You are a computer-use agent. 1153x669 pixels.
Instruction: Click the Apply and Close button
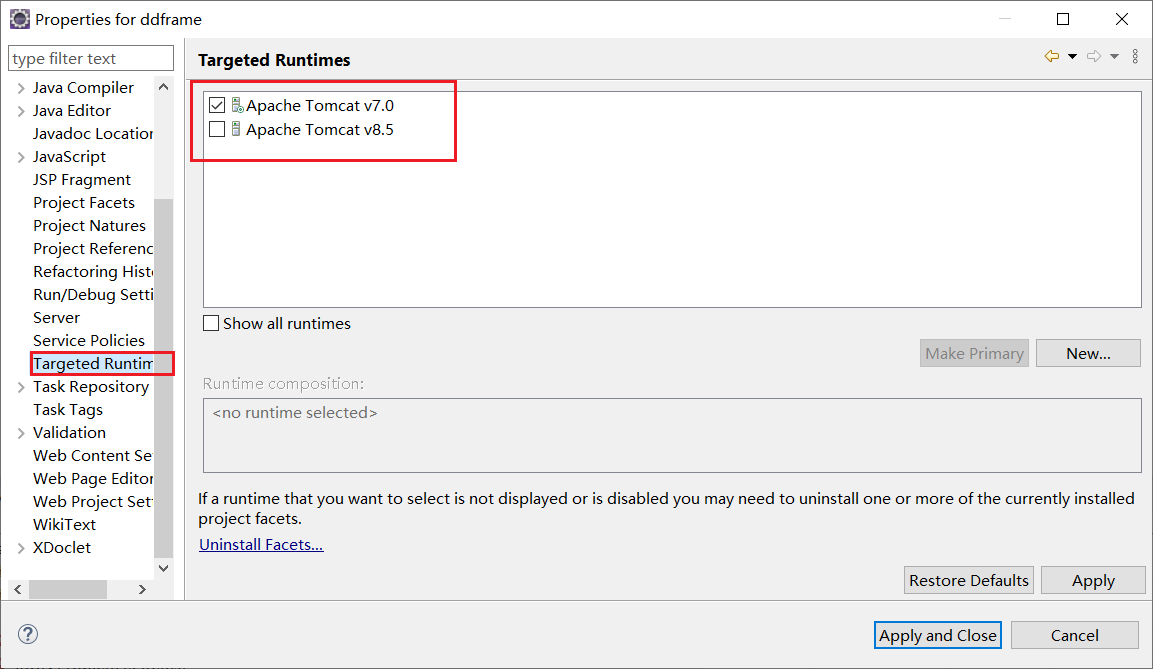click(x=938, y=635)
